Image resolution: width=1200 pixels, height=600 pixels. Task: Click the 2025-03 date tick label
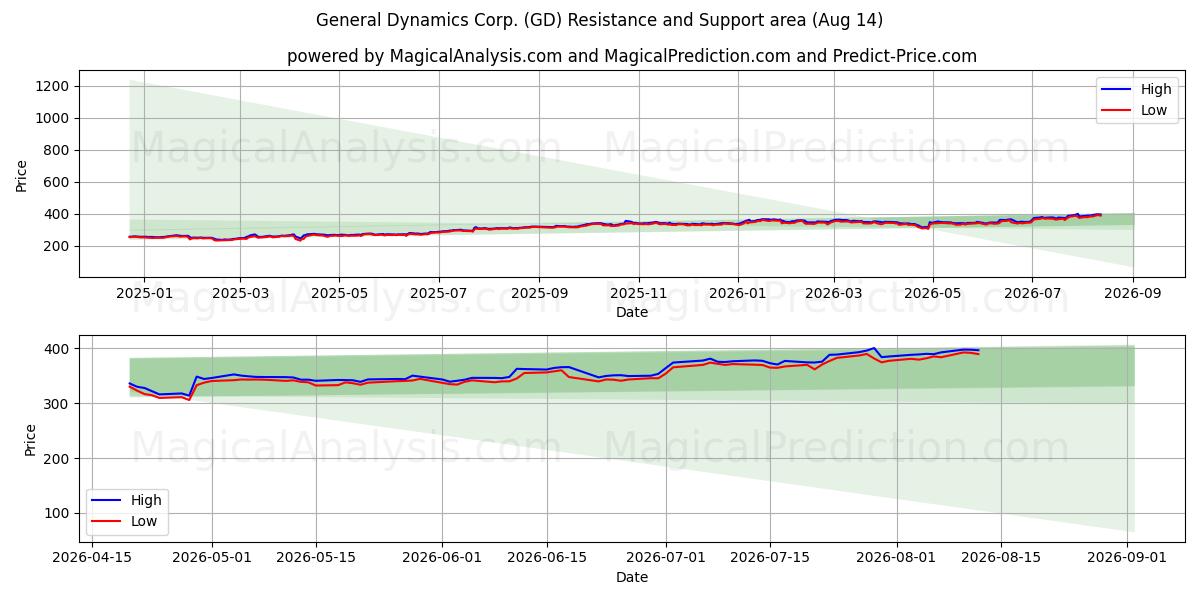pos(240,294)
